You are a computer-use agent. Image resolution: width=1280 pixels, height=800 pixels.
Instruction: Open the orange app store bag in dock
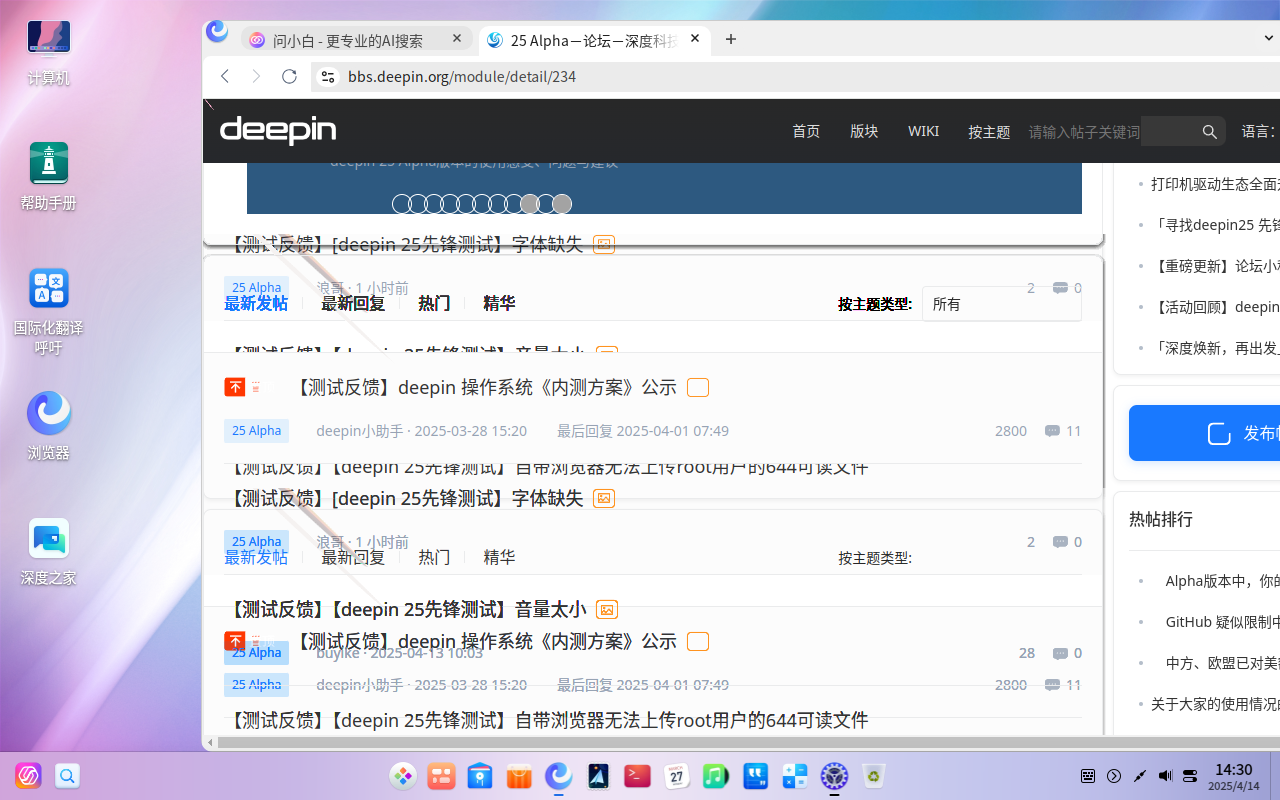coord(519,776)
